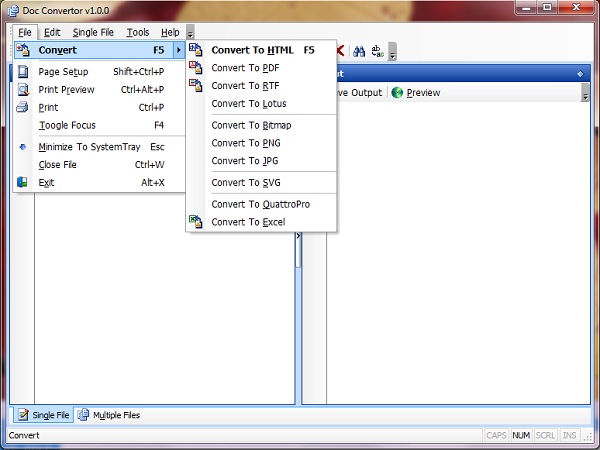Click the Multiple Files tab icon

(x=83, y=415)
